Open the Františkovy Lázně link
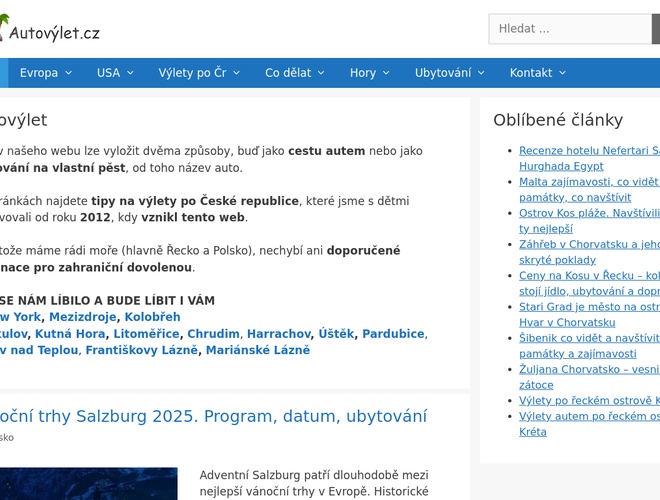 point(141,351)
